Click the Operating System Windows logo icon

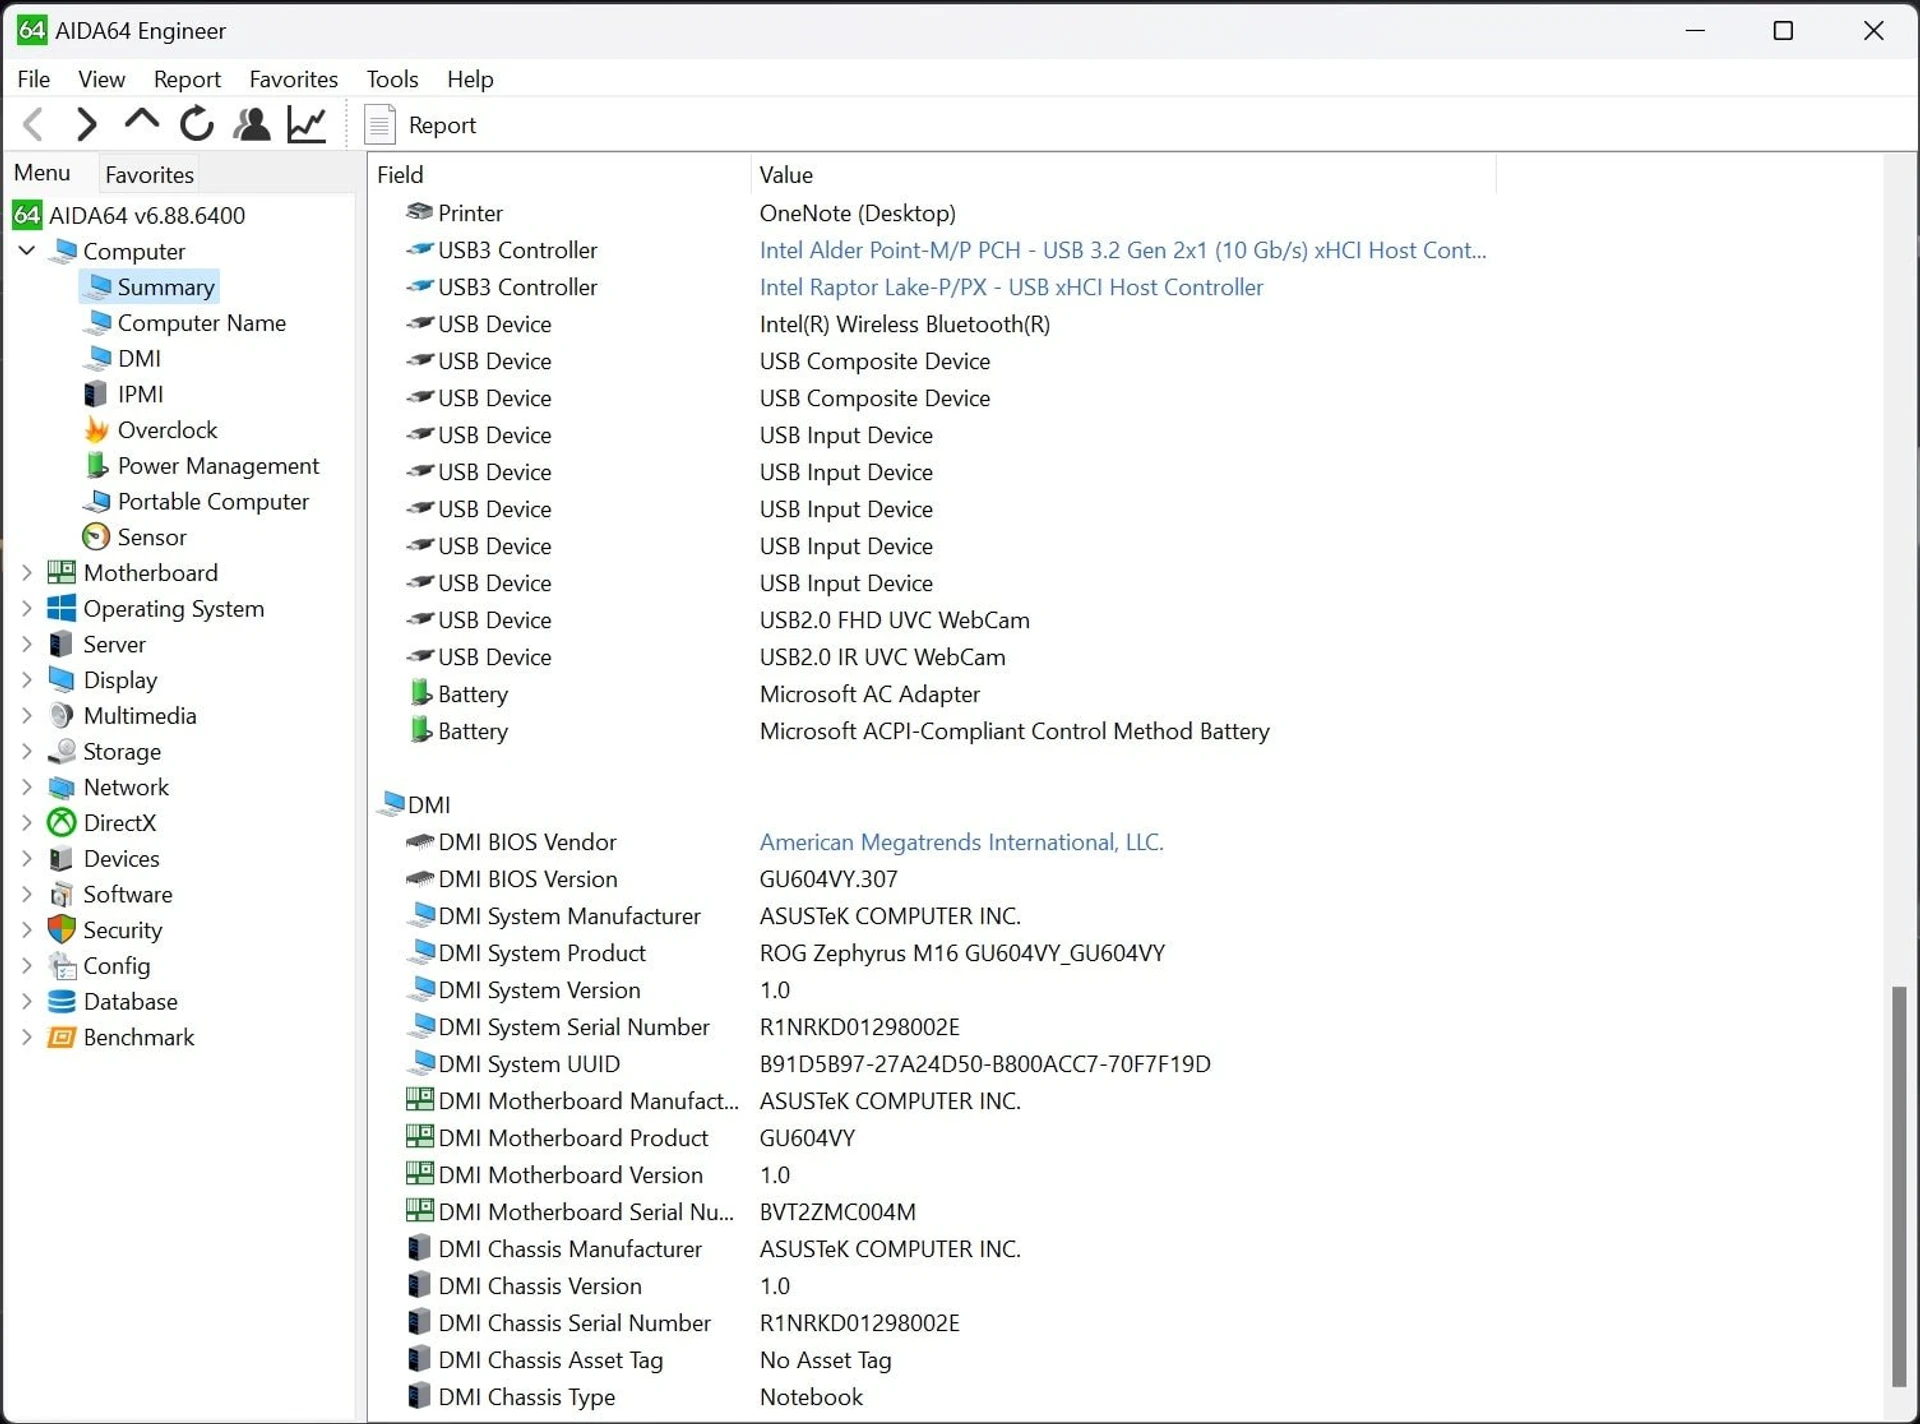pos(62,609)
